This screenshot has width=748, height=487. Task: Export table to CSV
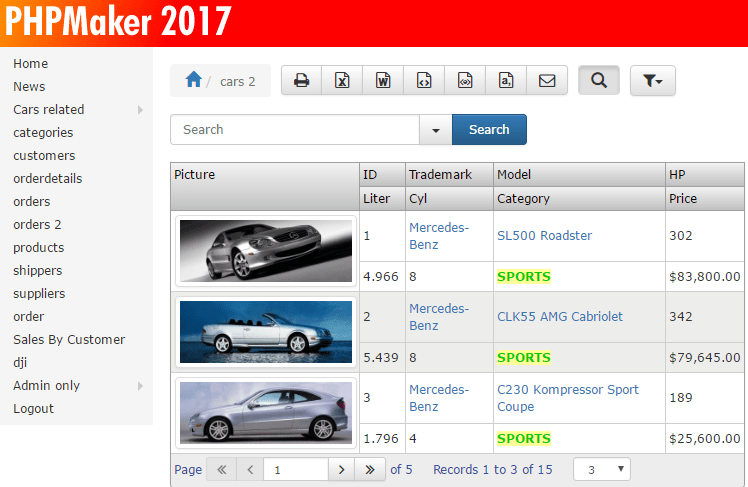pos(506,81)
